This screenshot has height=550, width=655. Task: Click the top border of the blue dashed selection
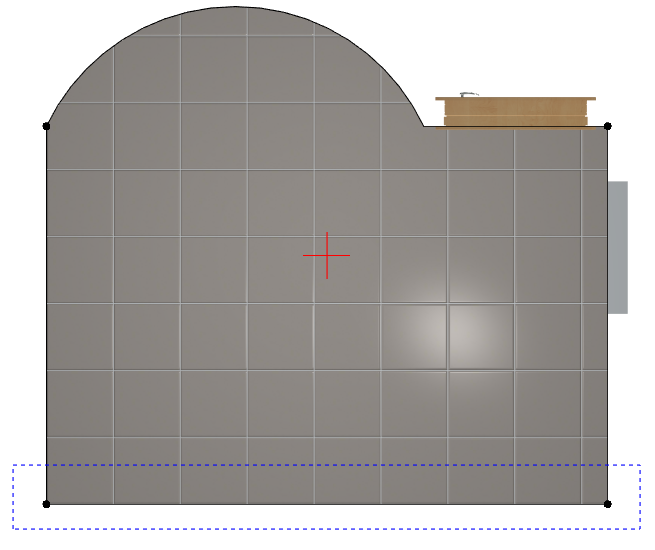click(x=327, y=465)
